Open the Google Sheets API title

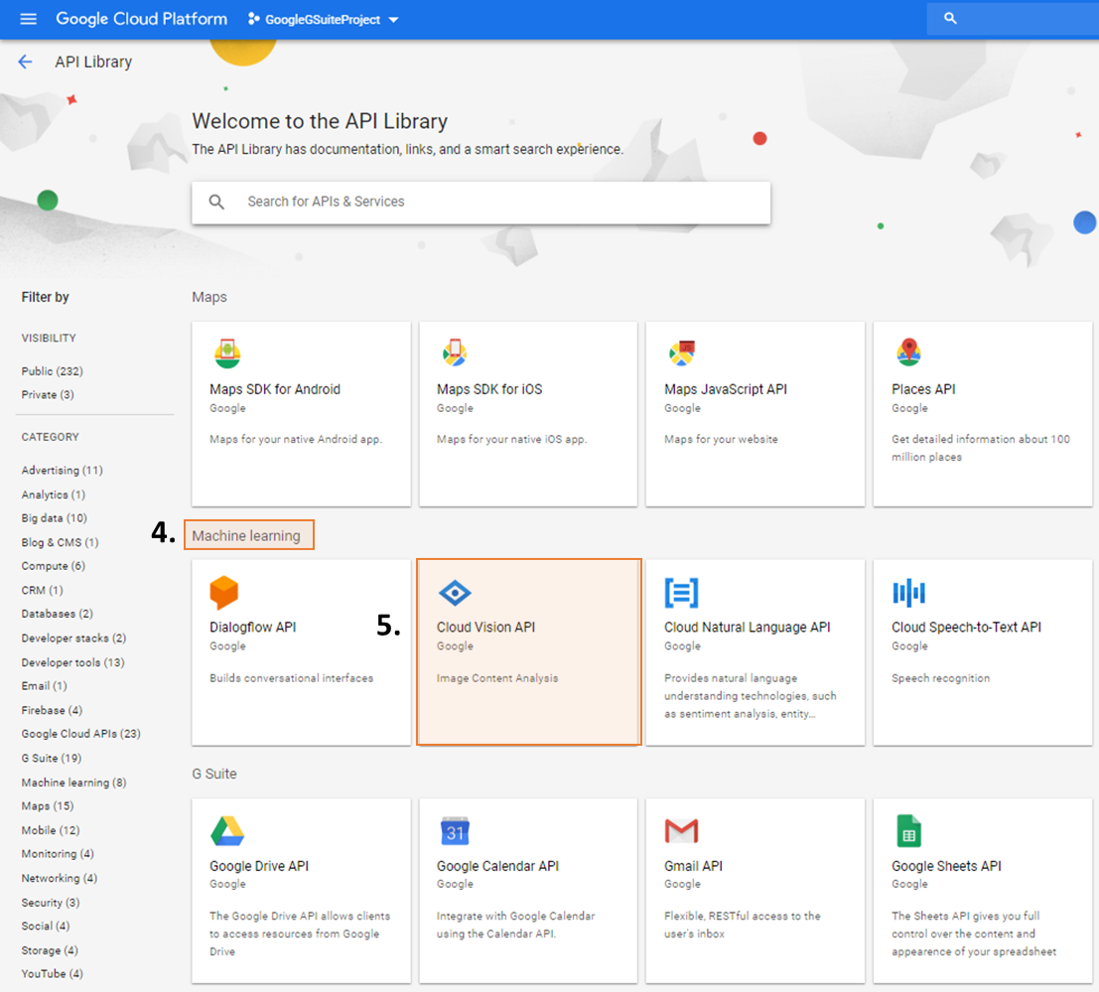946,866
